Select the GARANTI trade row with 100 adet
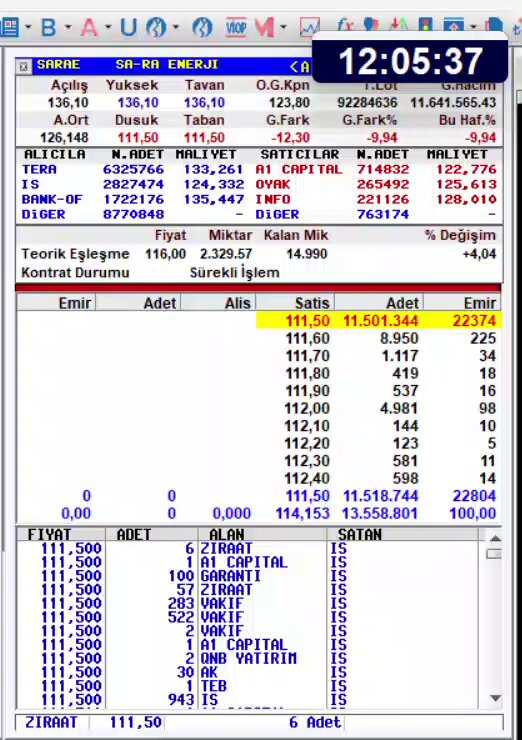The image size is (522, 740). pyautogui.click(x=248, y=576)
